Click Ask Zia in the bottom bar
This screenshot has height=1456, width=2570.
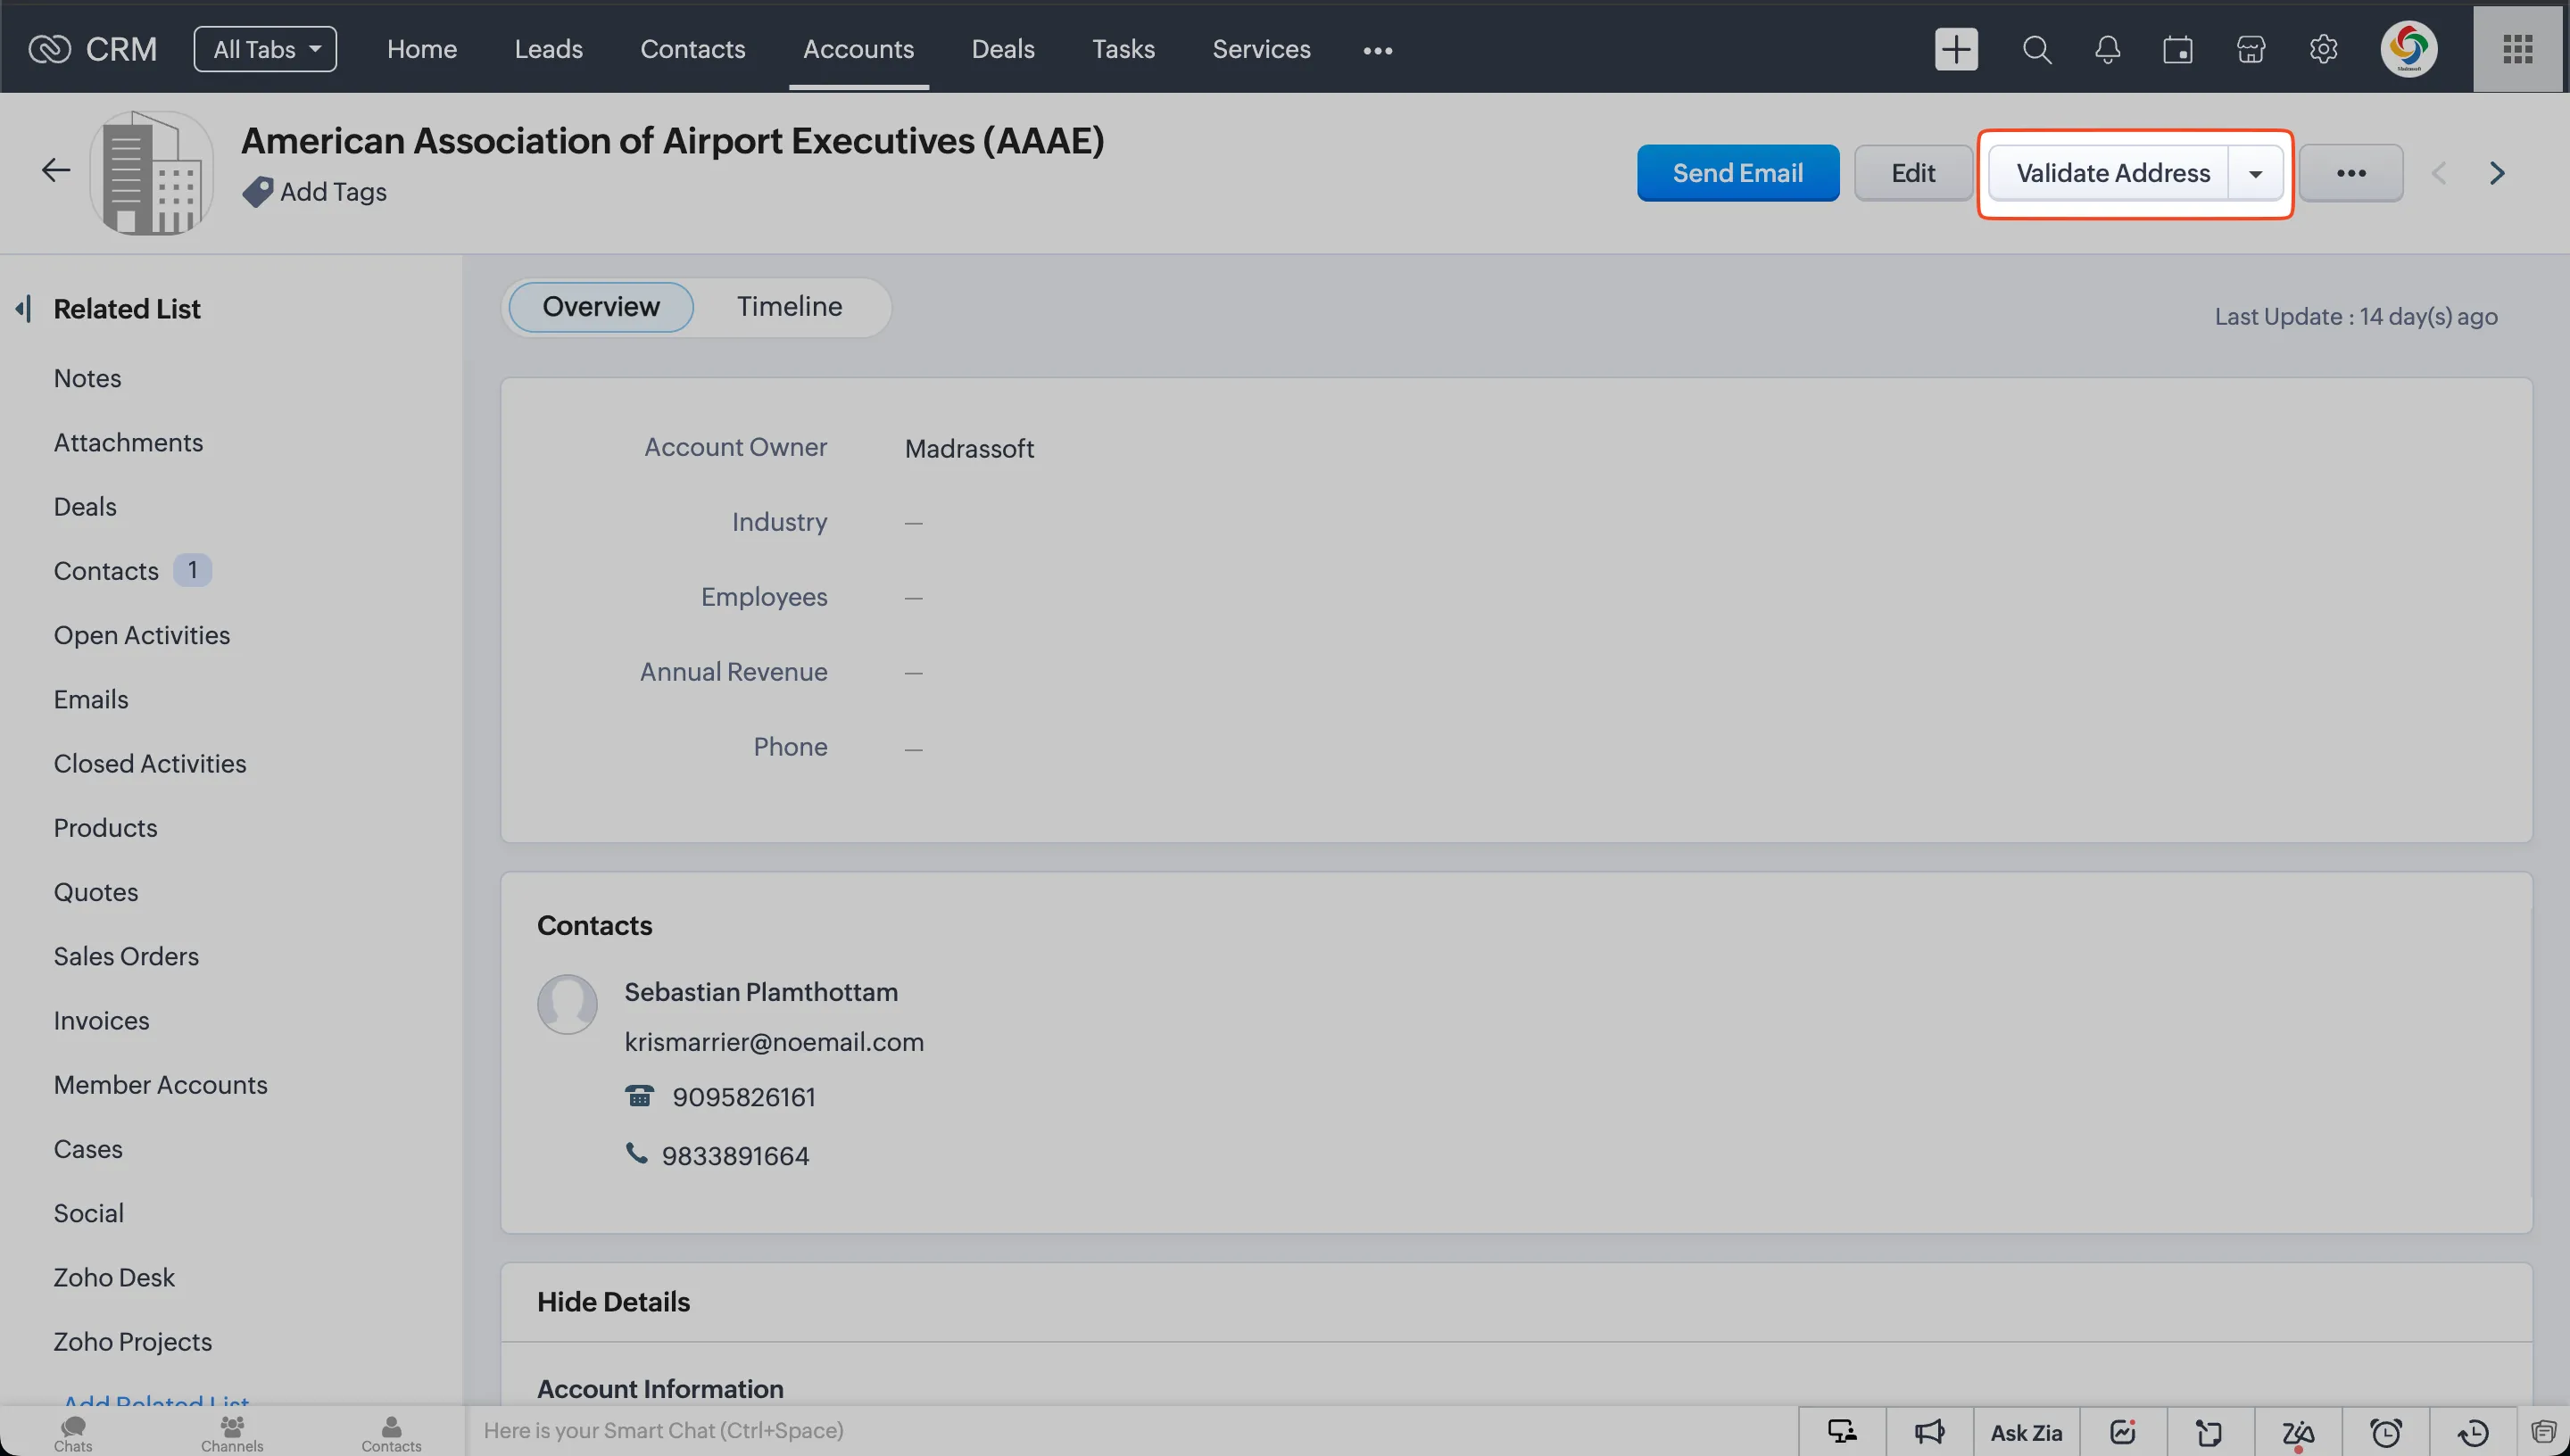pyautogui.click(x=2026, y=1432)
